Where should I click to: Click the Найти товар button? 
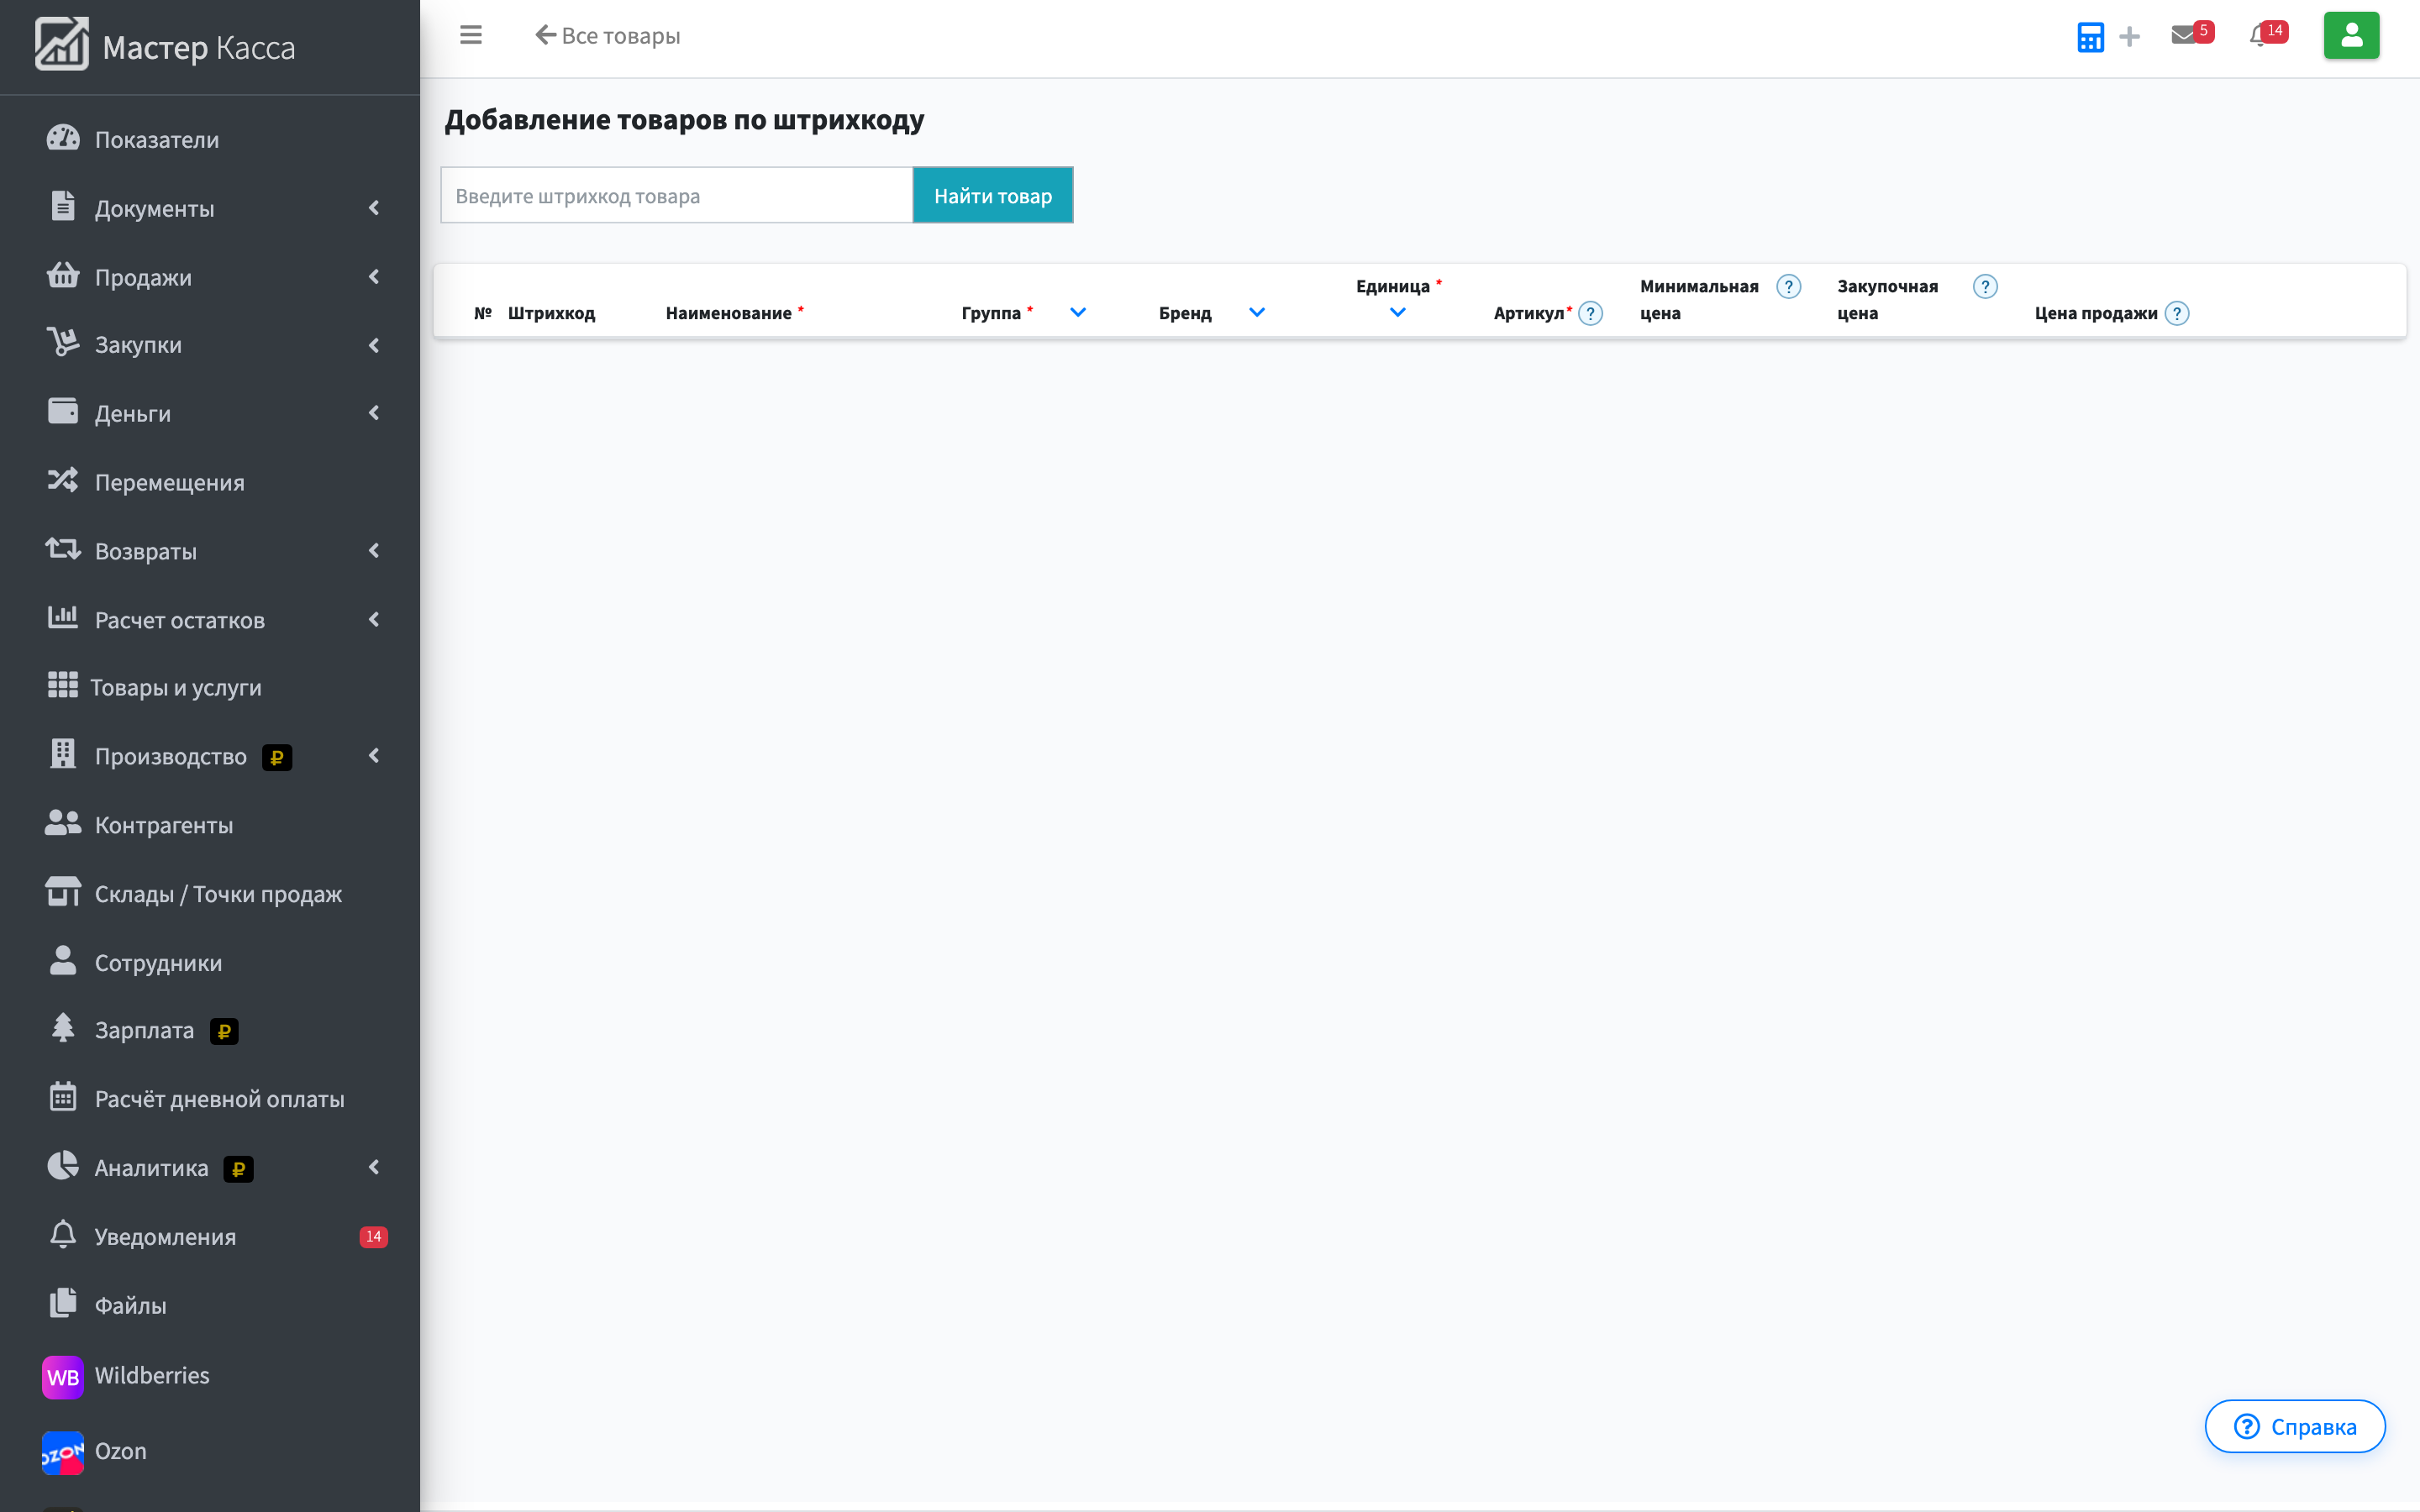point(992,196)
